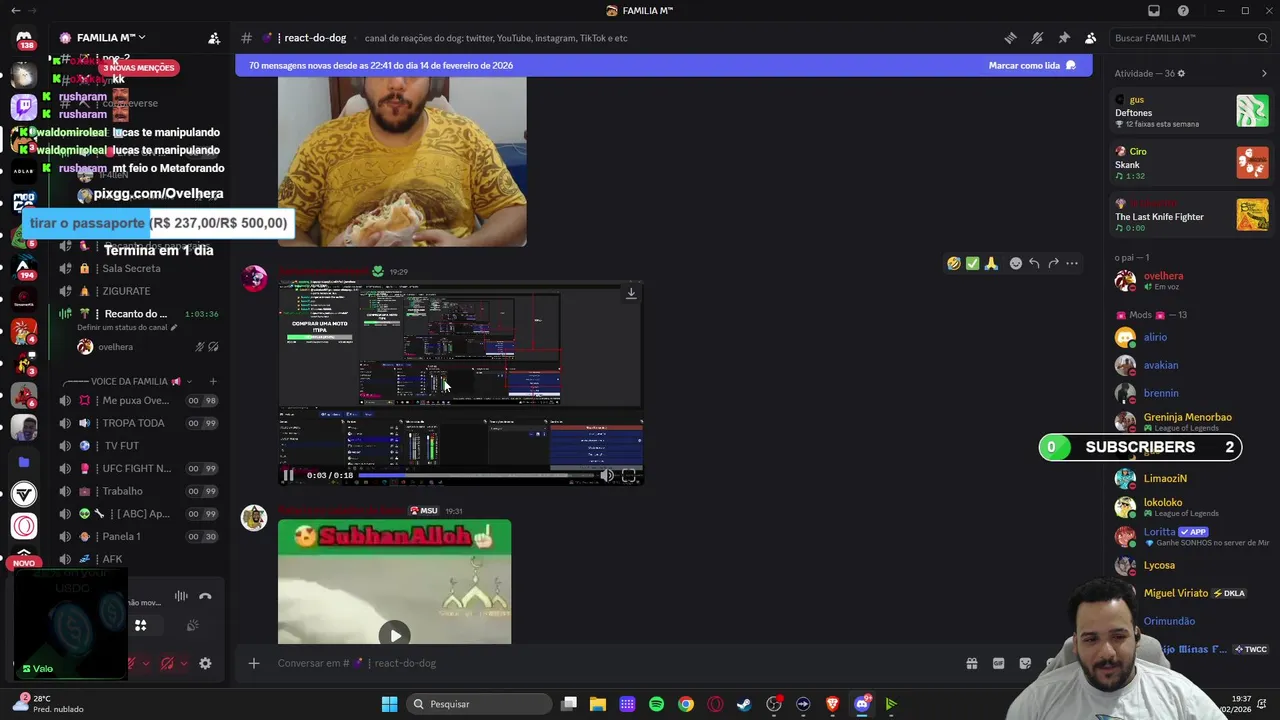Viewport: 1280px width, 720px height.
Task: Disconnect from voice call
Action: [x=205, y=597]
